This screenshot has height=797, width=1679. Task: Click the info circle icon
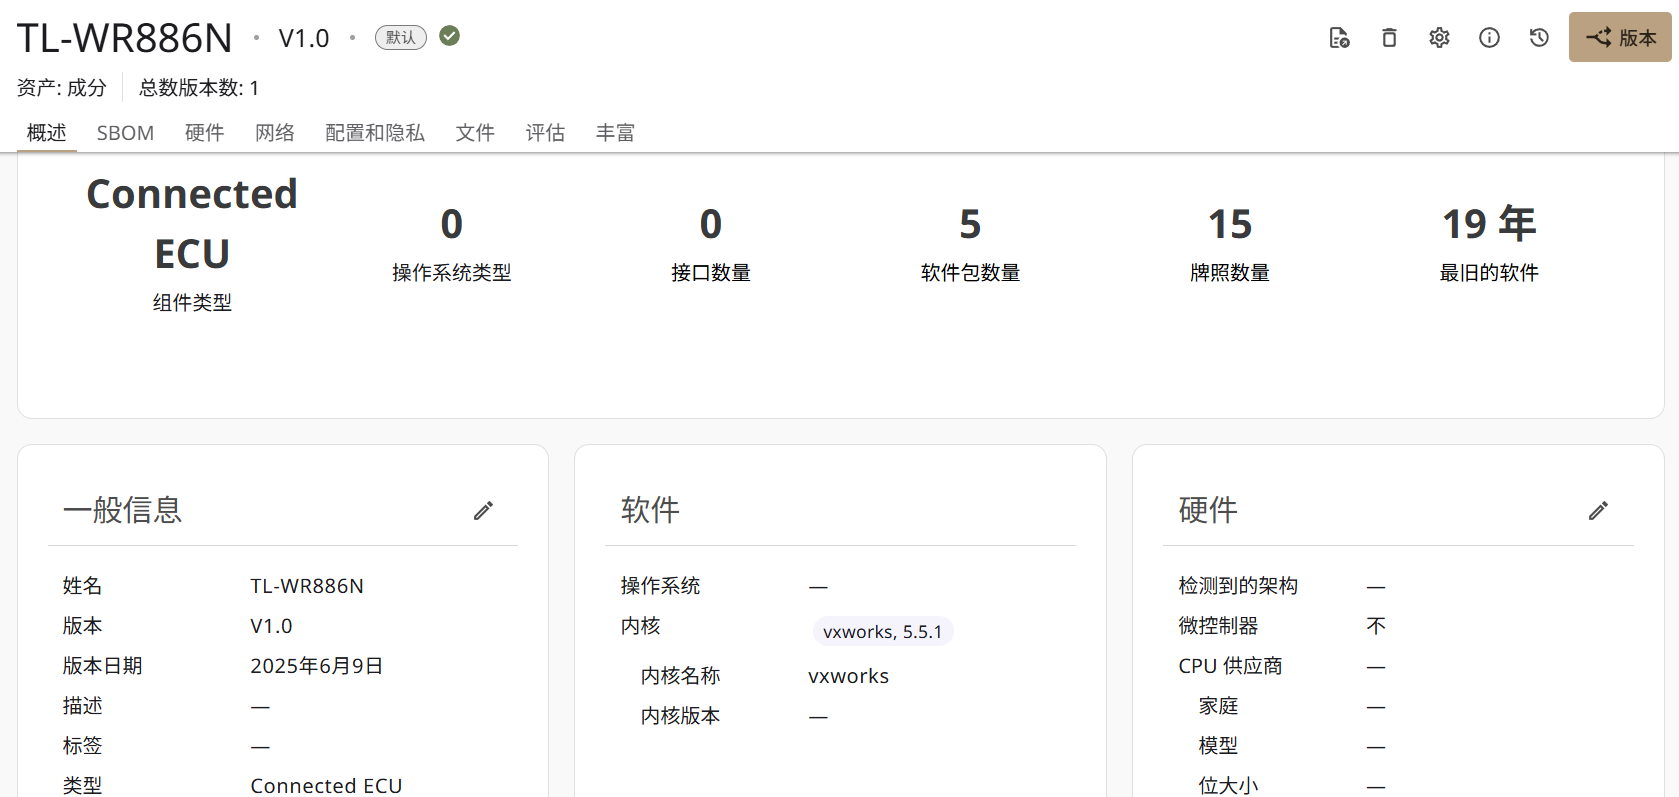[x=1489, y=38]
